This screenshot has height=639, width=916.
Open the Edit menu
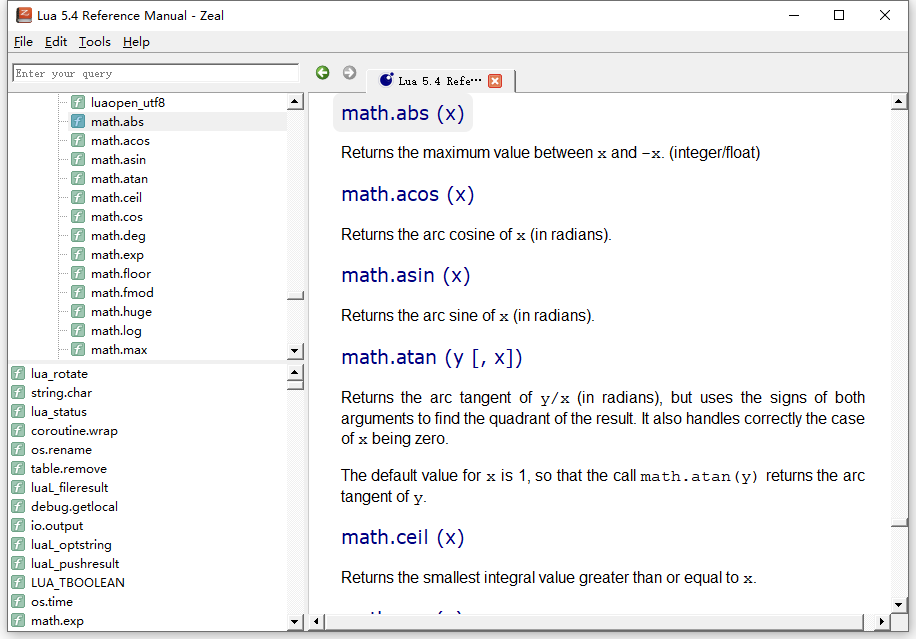(x=56, y=42)
